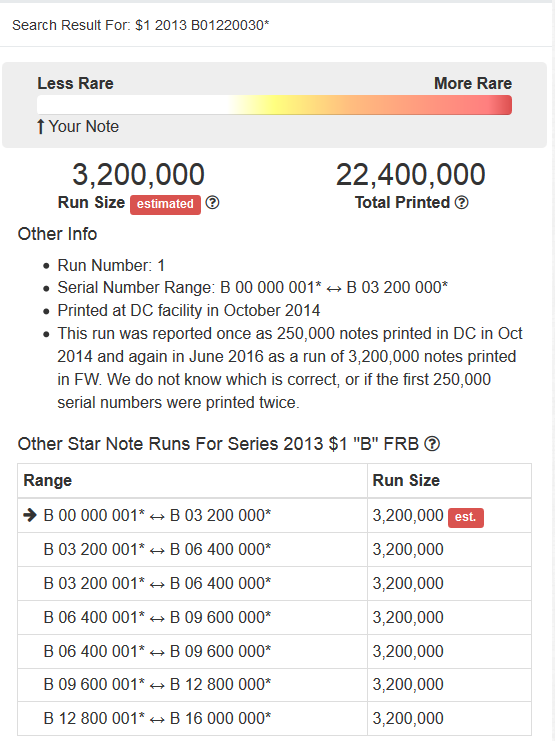Click the red end of the rarity bar
555x741 pixels.
pos(501,105)
